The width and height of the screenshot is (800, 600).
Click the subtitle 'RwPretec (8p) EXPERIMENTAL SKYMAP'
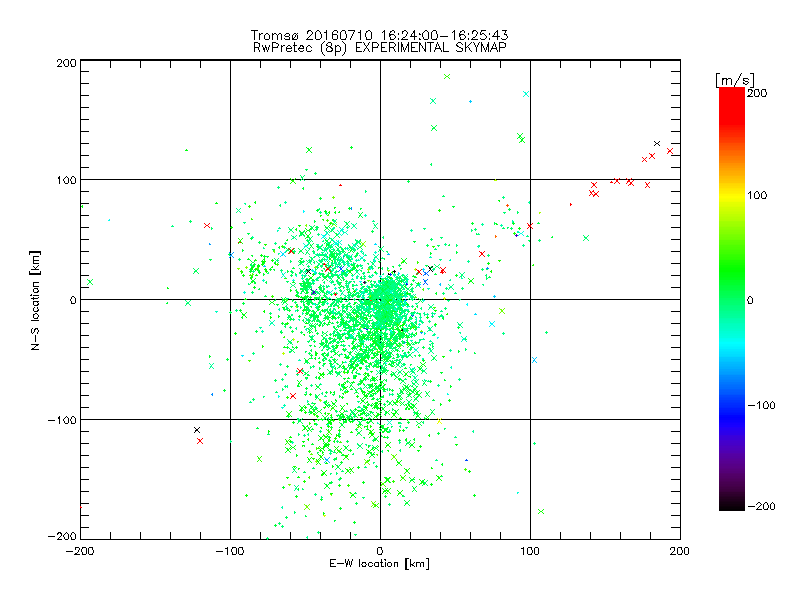point(380,48)
